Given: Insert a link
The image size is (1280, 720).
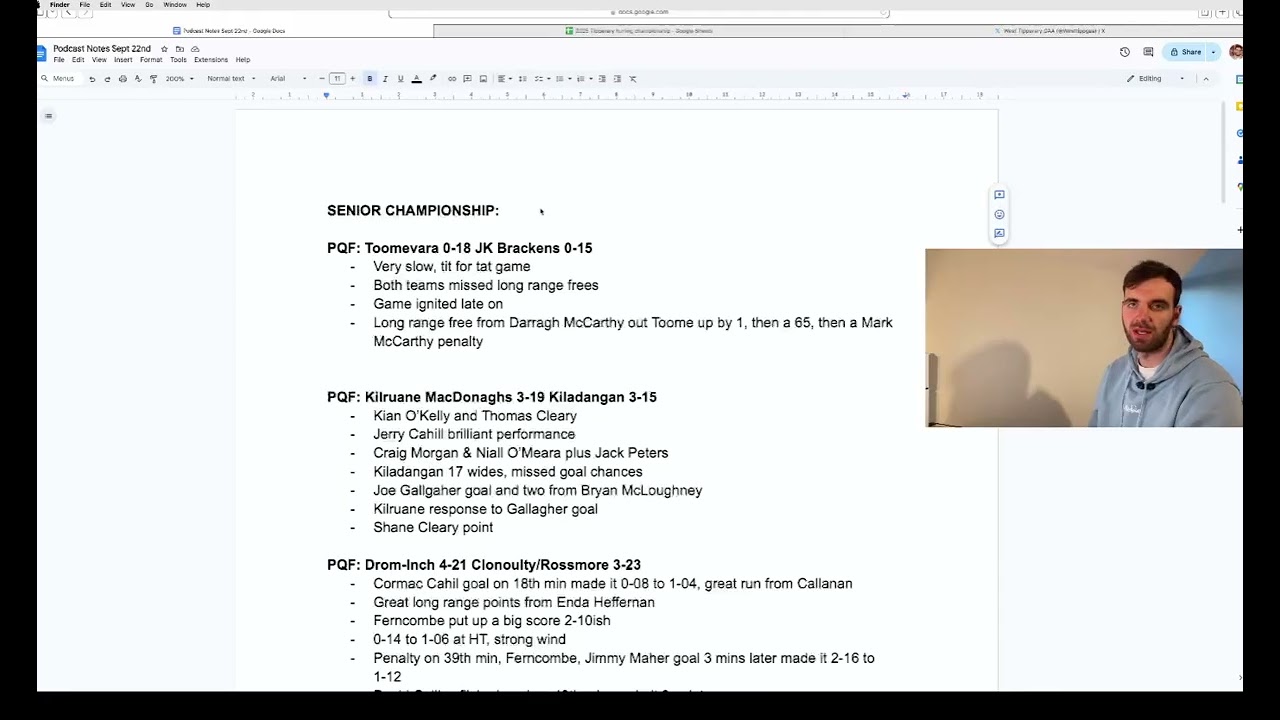Looking at the screenshot, I should (x=452, y=79).
